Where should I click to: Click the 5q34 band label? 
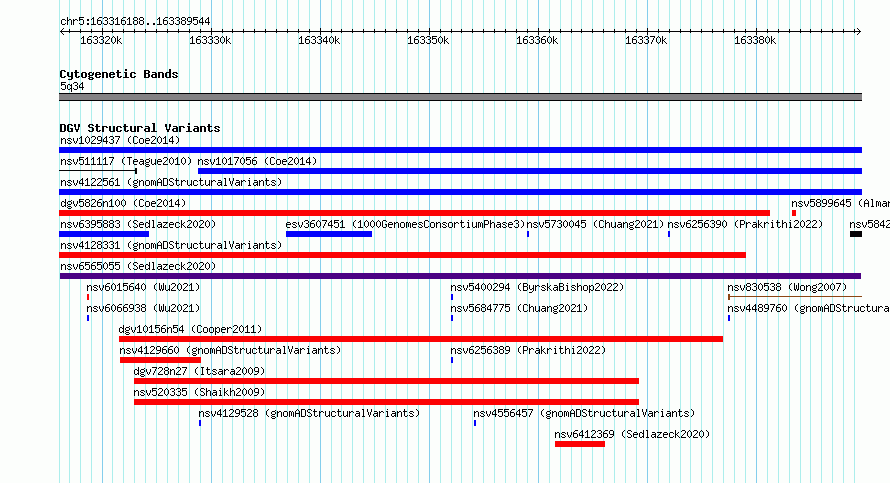(x=72, y=86)
